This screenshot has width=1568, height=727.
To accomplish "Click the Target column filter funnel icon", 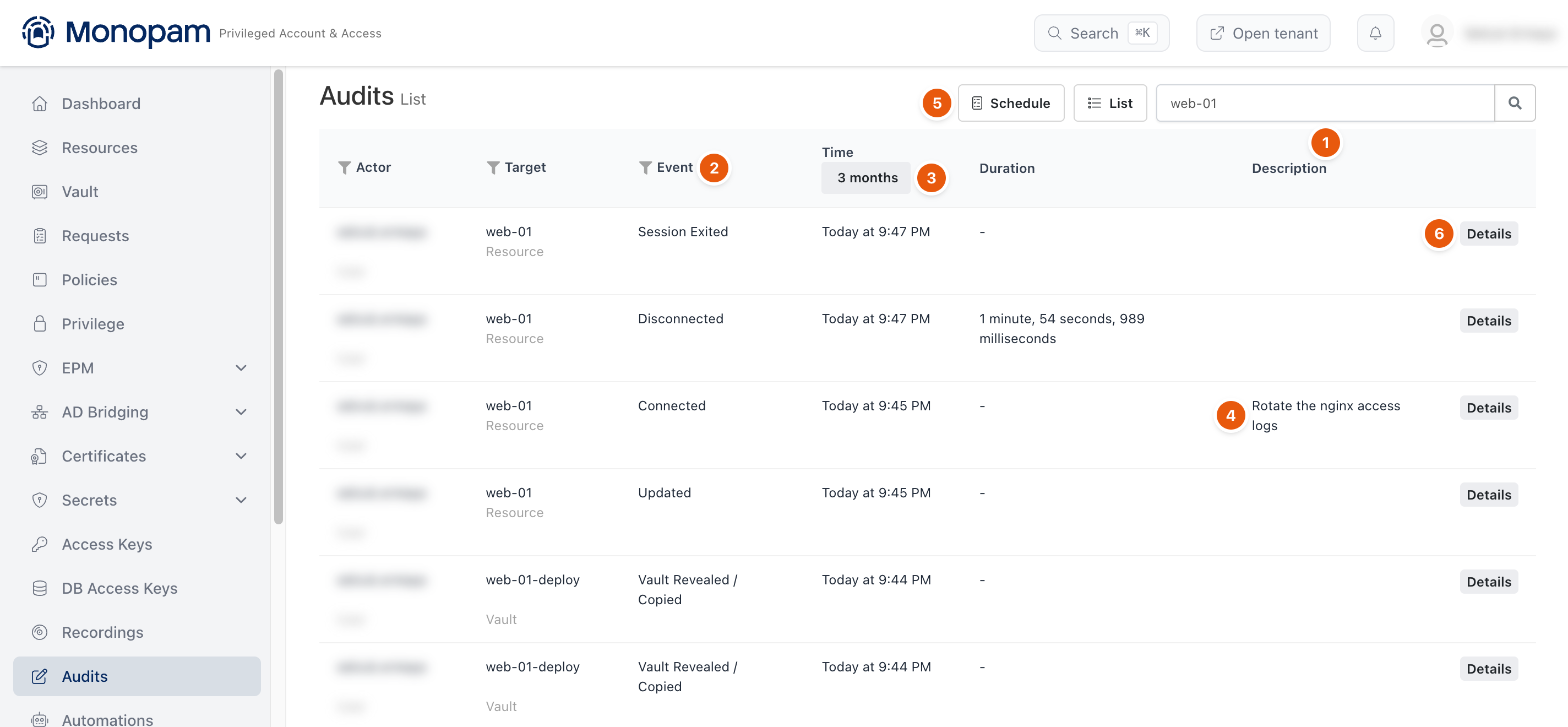I will (x=493, y=168).
